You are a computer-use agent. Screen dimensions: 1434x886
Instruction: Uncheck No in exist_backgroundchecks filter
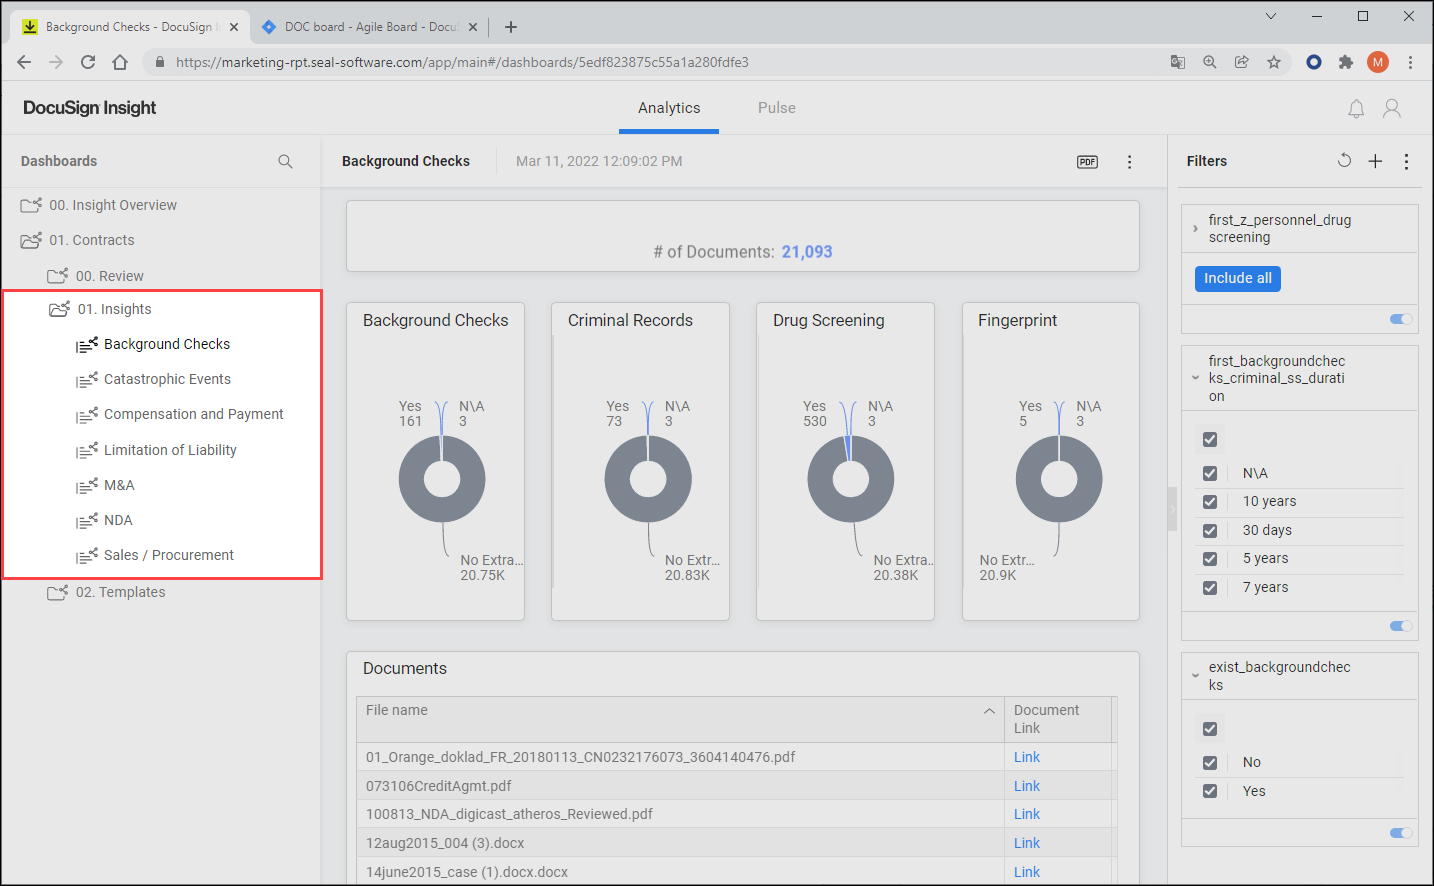pos(1210,763)
